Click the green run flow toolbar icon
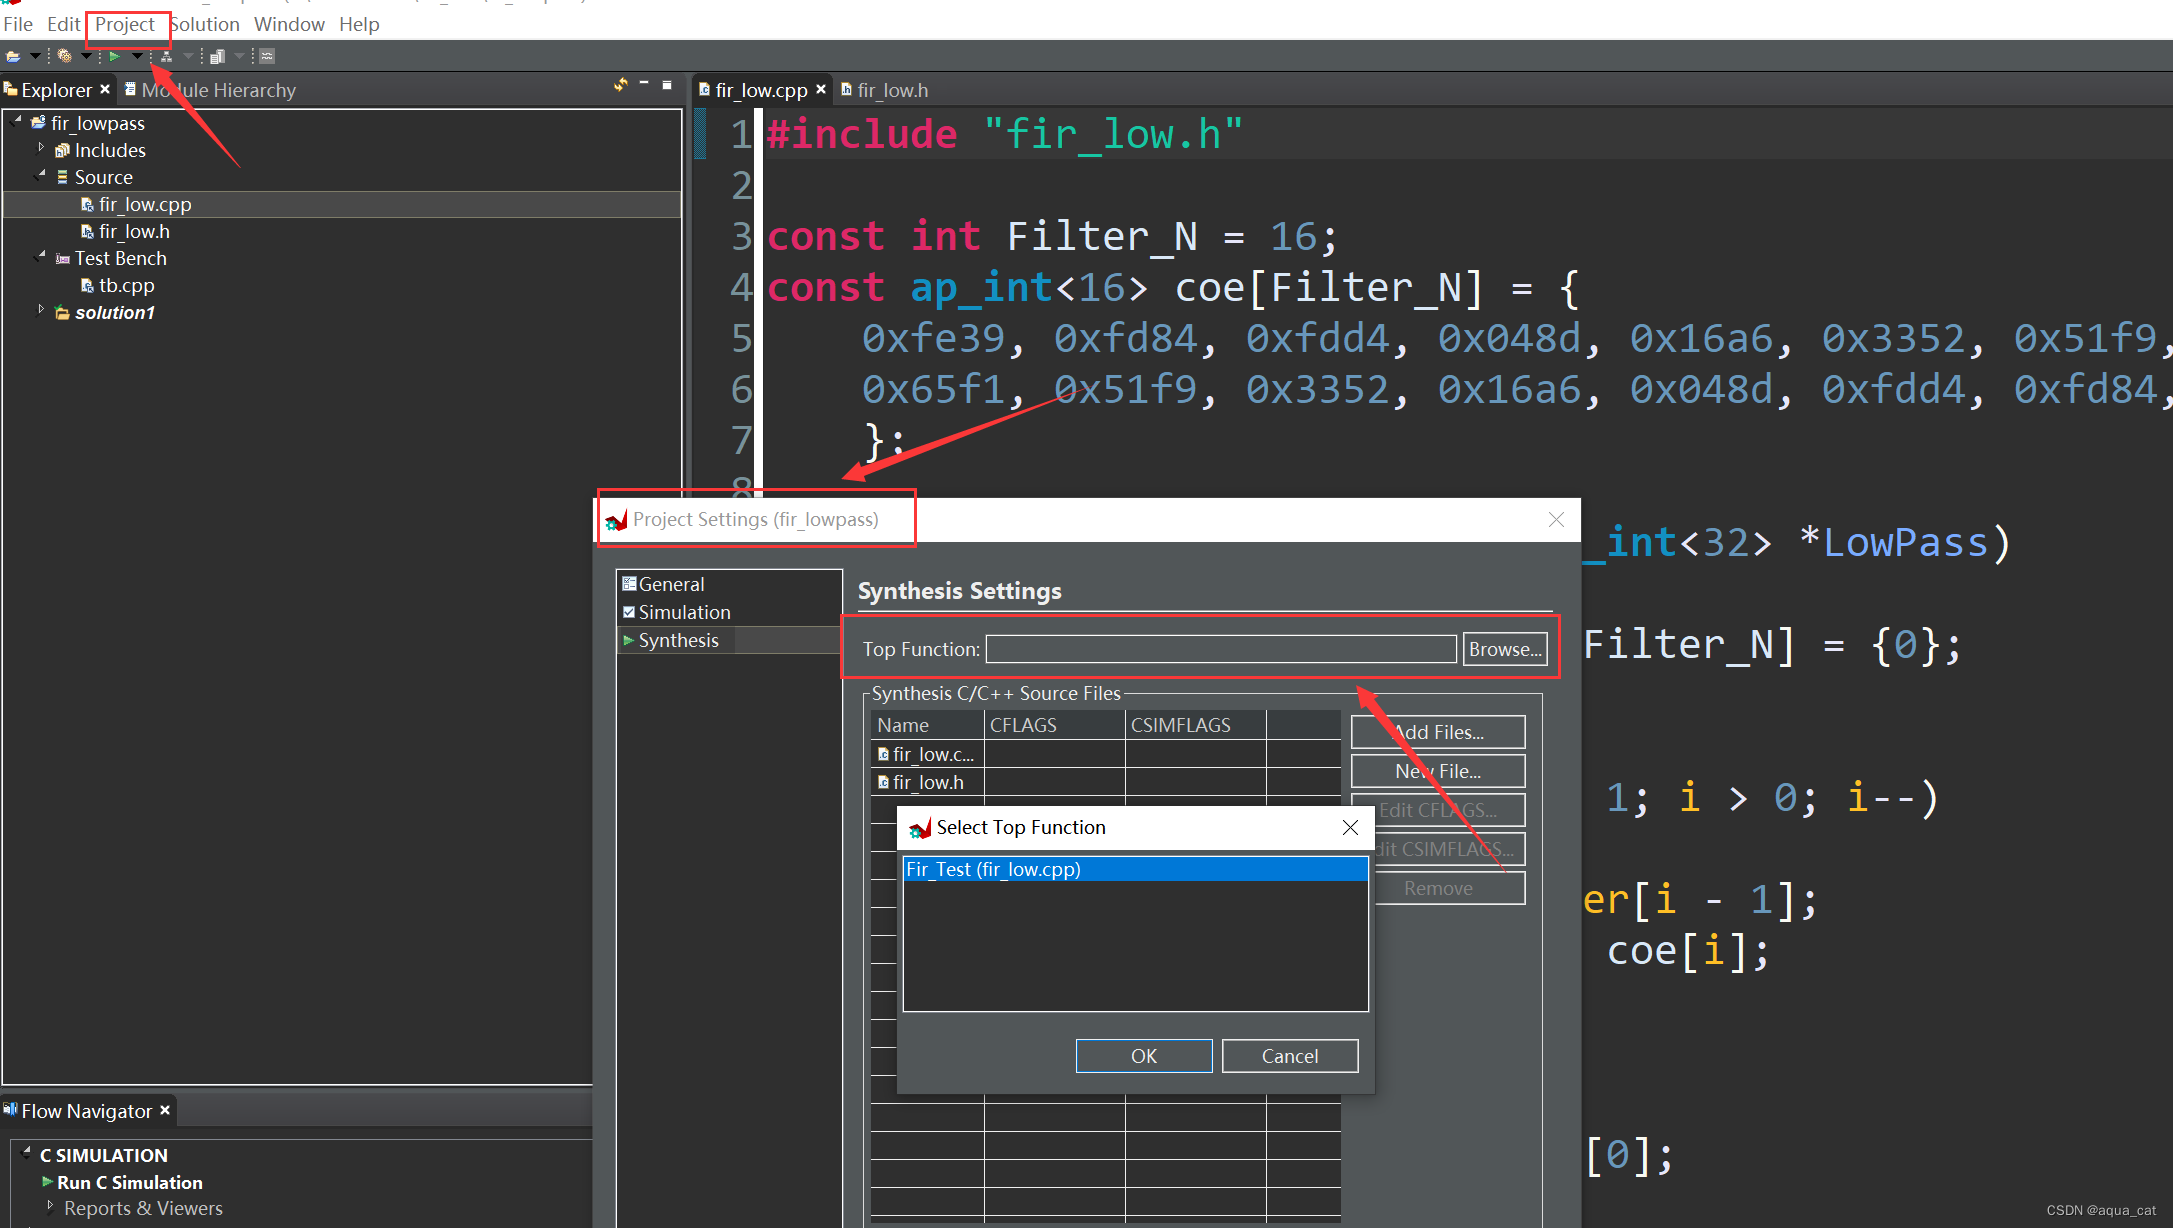 [114, 57]
